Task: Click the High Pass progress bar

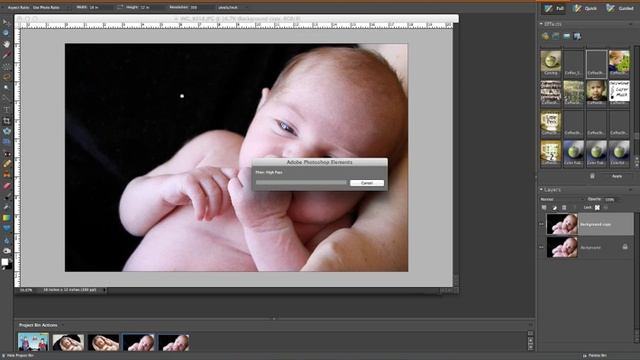Action: click(x=301, y=183)
